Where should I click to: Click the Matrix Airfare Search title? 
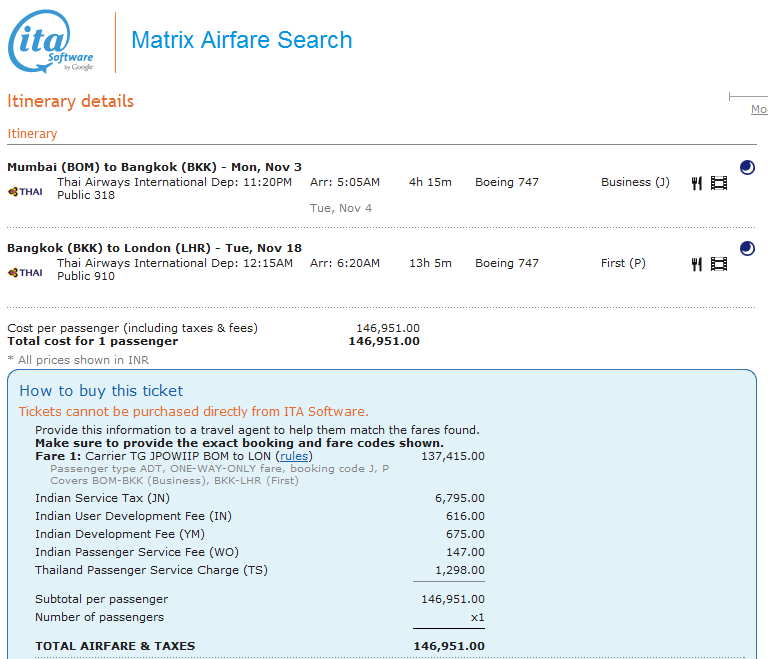point(242,41)
